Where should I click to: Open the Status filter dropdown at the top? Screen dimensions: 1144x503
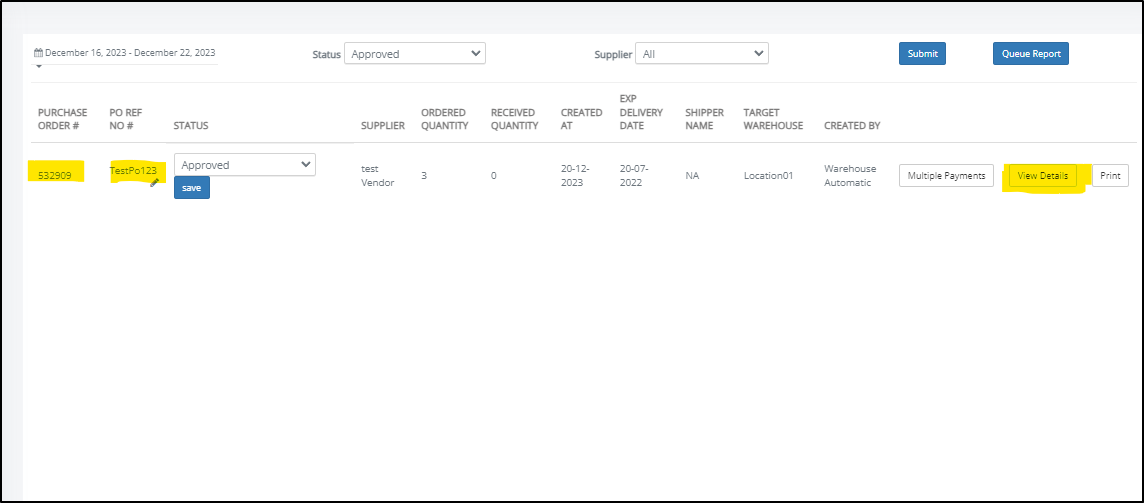pyautogui.click(x=414, y=54)
